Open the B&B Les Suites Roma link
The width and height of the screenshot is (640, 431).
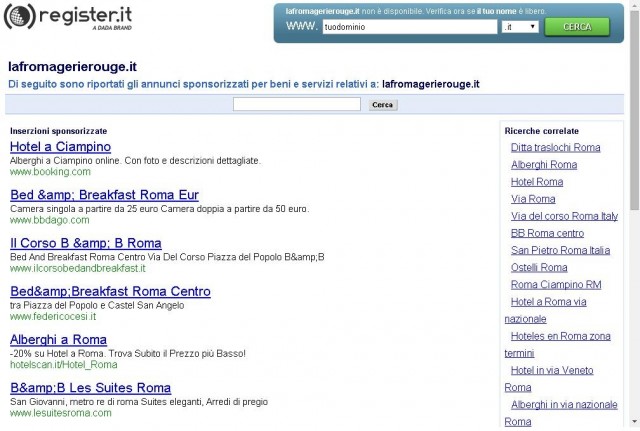pyautogui.click(x=91, y=387)
